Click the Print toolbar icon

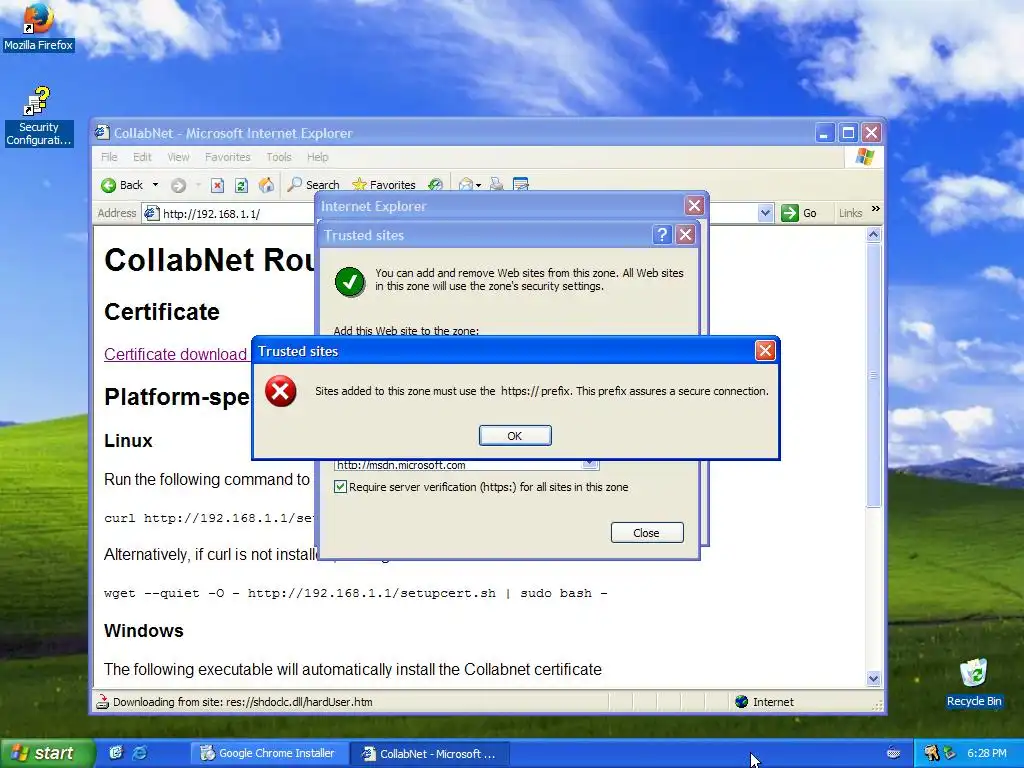[496, 185]
